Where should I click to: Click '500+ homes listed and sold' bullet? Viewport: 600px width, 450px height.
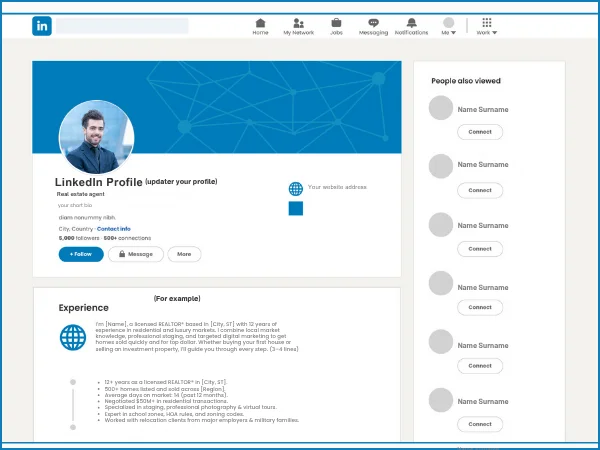click(165, 389)
